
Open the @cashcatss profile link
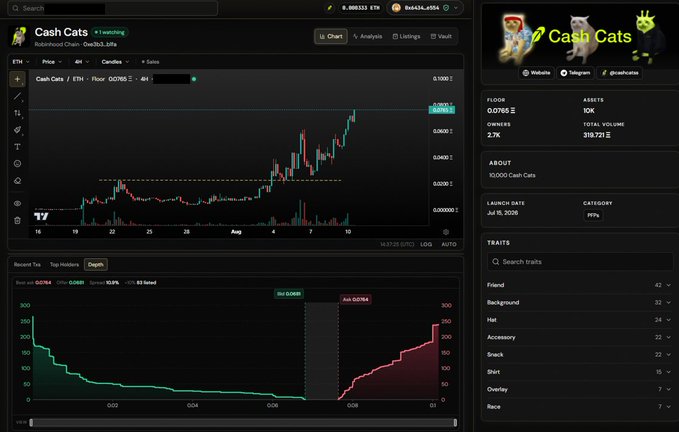[x=619, y=73]
